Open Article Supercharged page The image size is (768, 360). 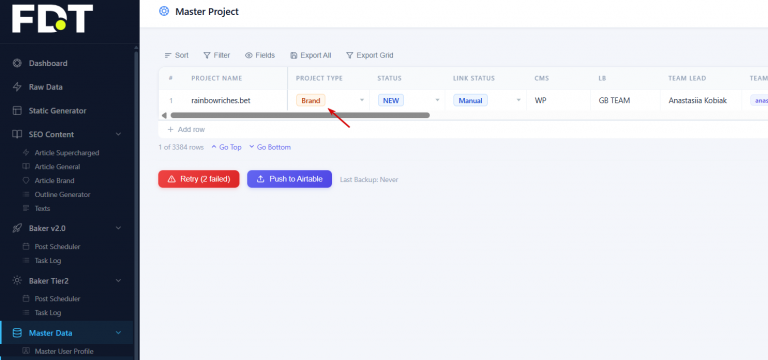67,153
